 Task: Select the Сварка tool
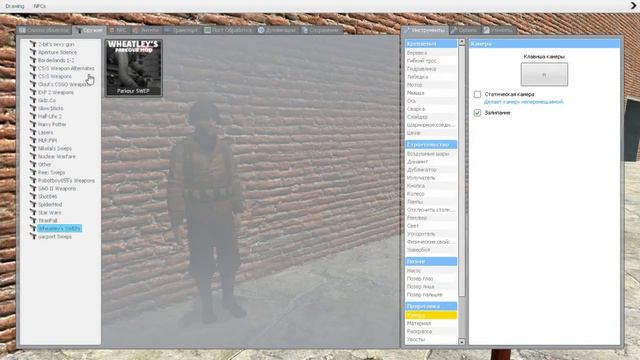point(431,109)
